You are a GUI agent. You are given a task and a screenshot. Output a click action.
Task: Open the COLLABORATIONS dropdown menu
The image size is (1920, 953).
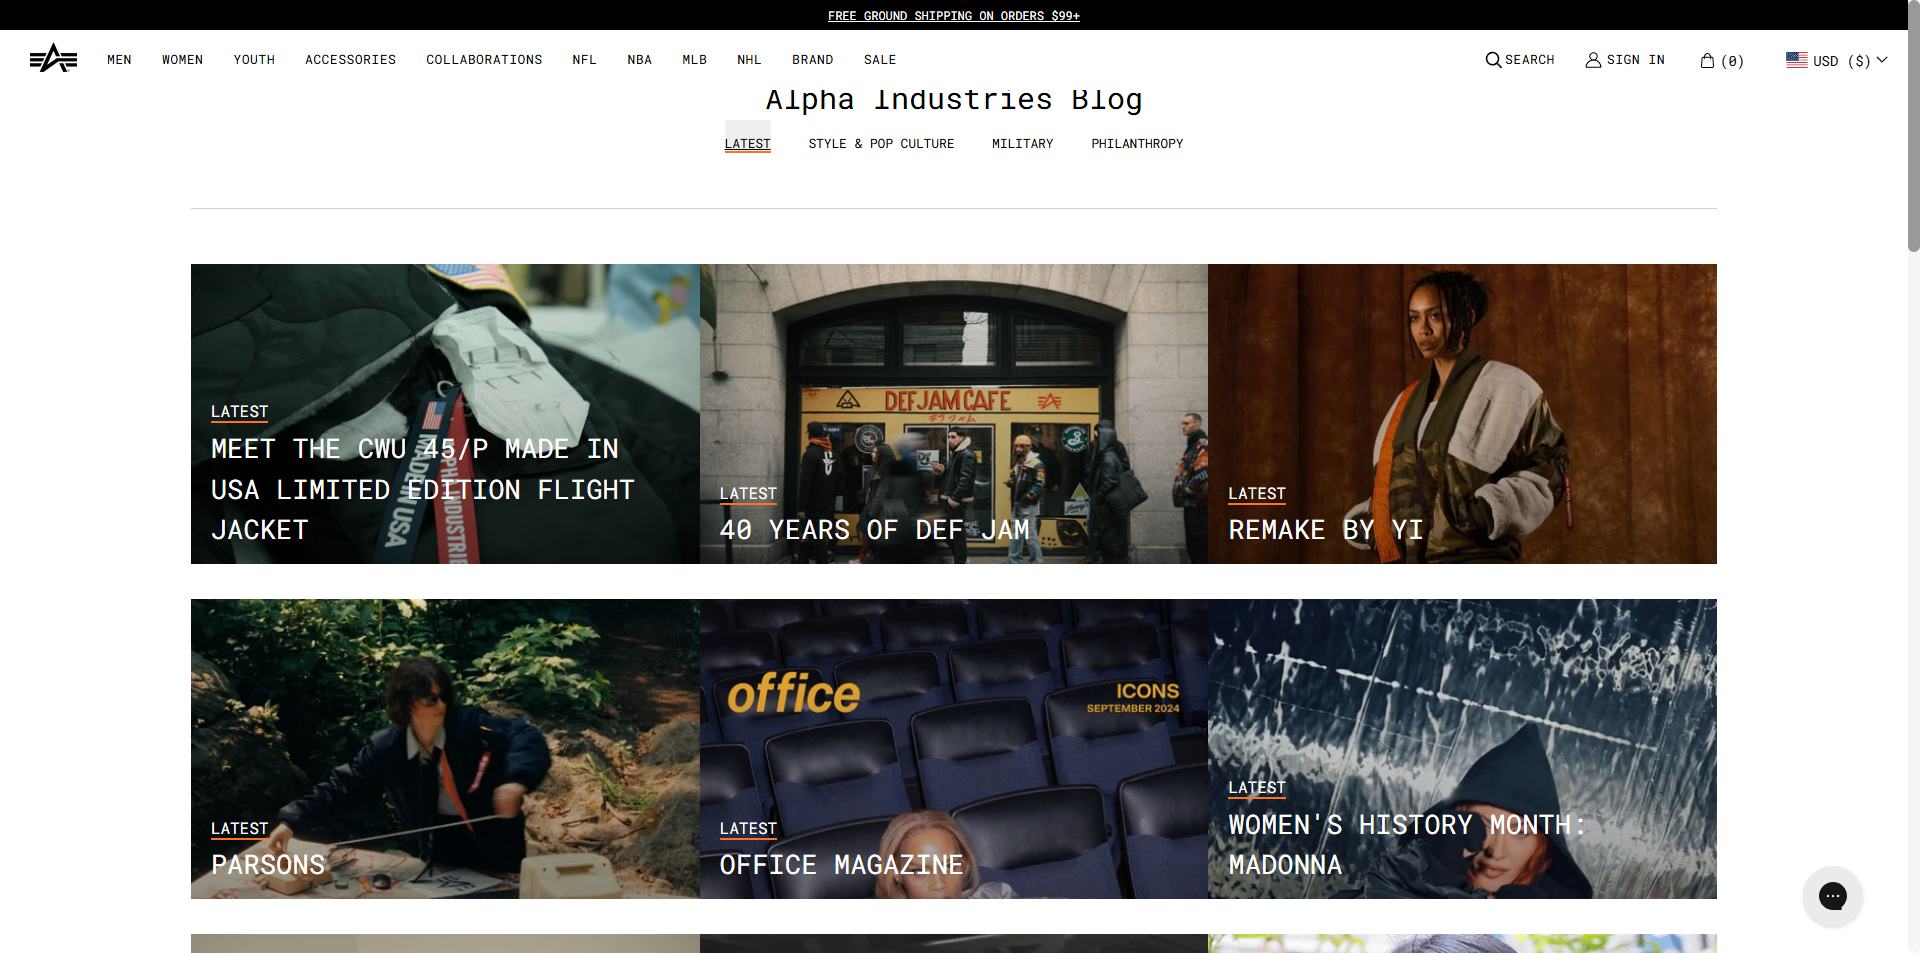[x=483, y=60]
